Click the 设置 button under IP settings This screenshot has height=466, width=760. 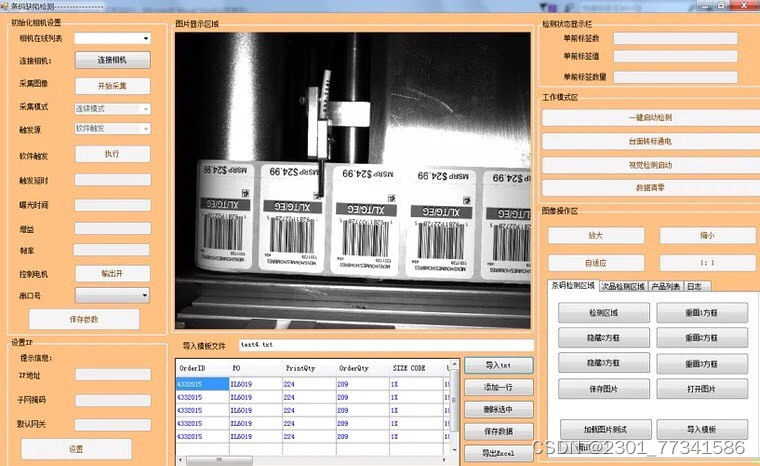click(x=76, y=449)
